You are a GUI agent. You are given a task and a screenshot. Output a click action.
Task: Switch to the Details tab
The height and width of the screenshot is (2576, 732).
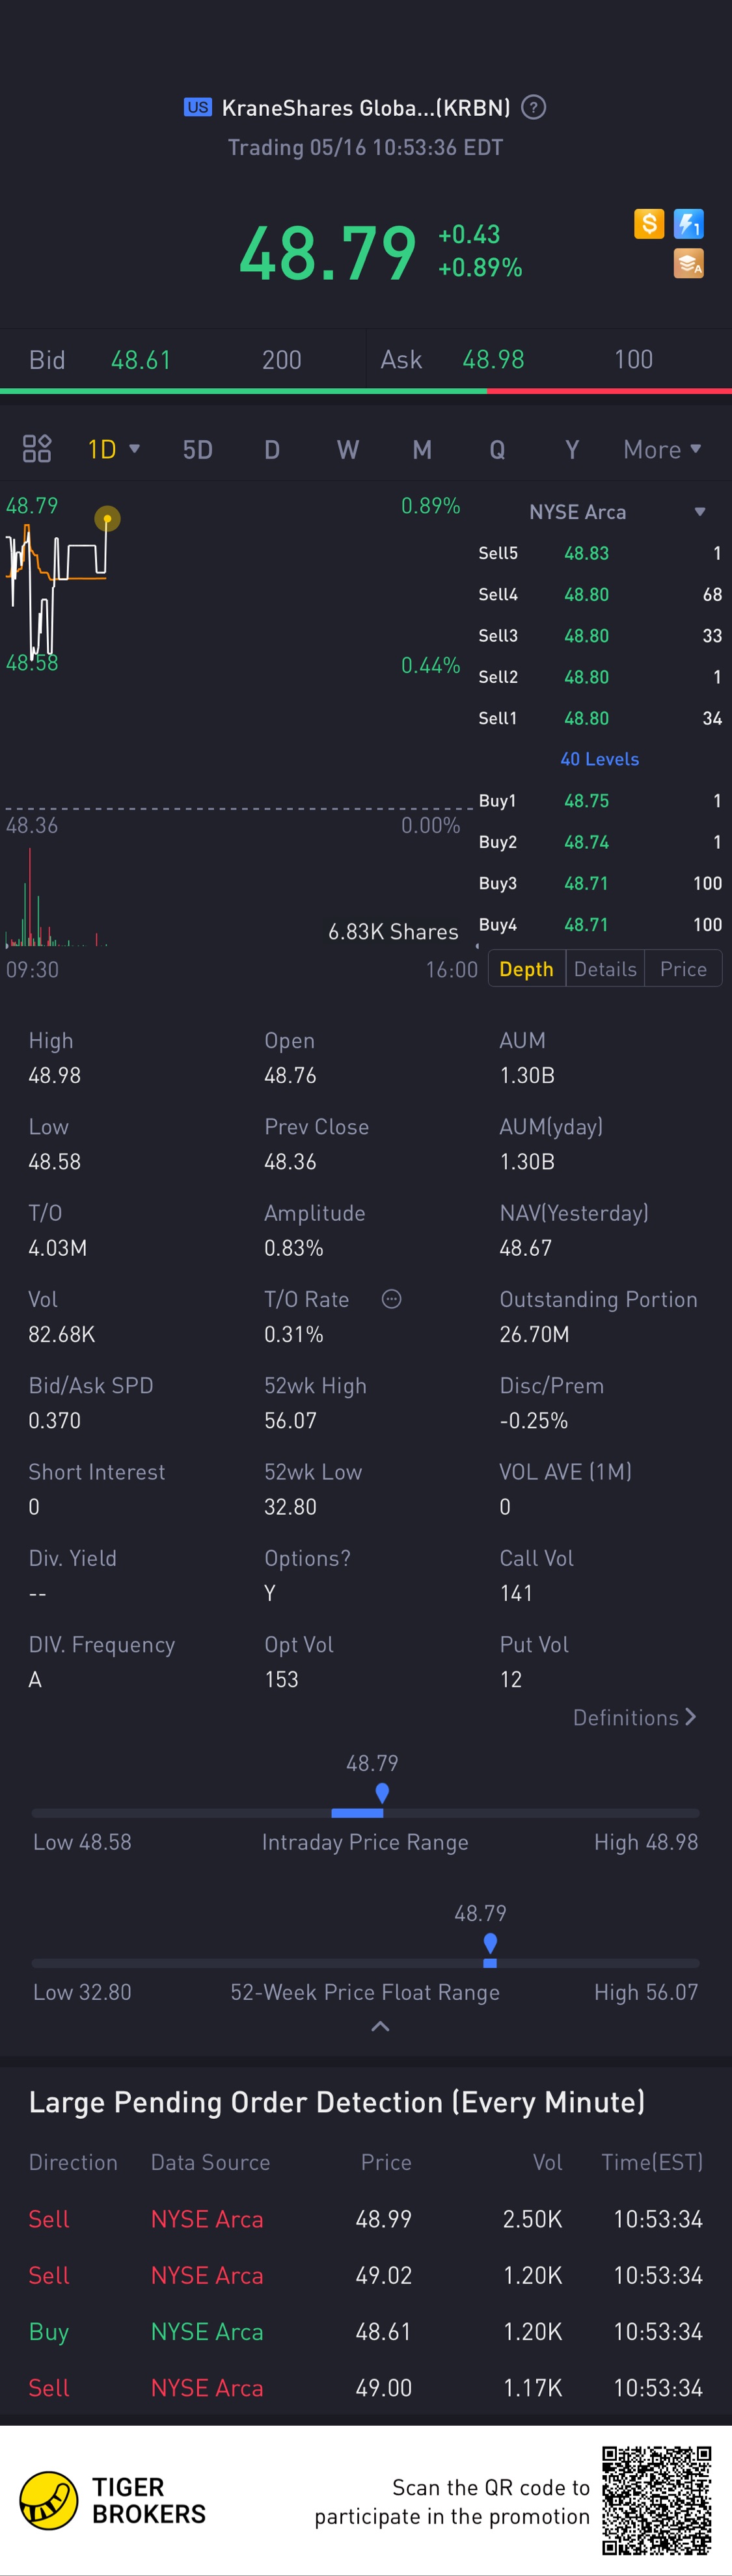605,969
